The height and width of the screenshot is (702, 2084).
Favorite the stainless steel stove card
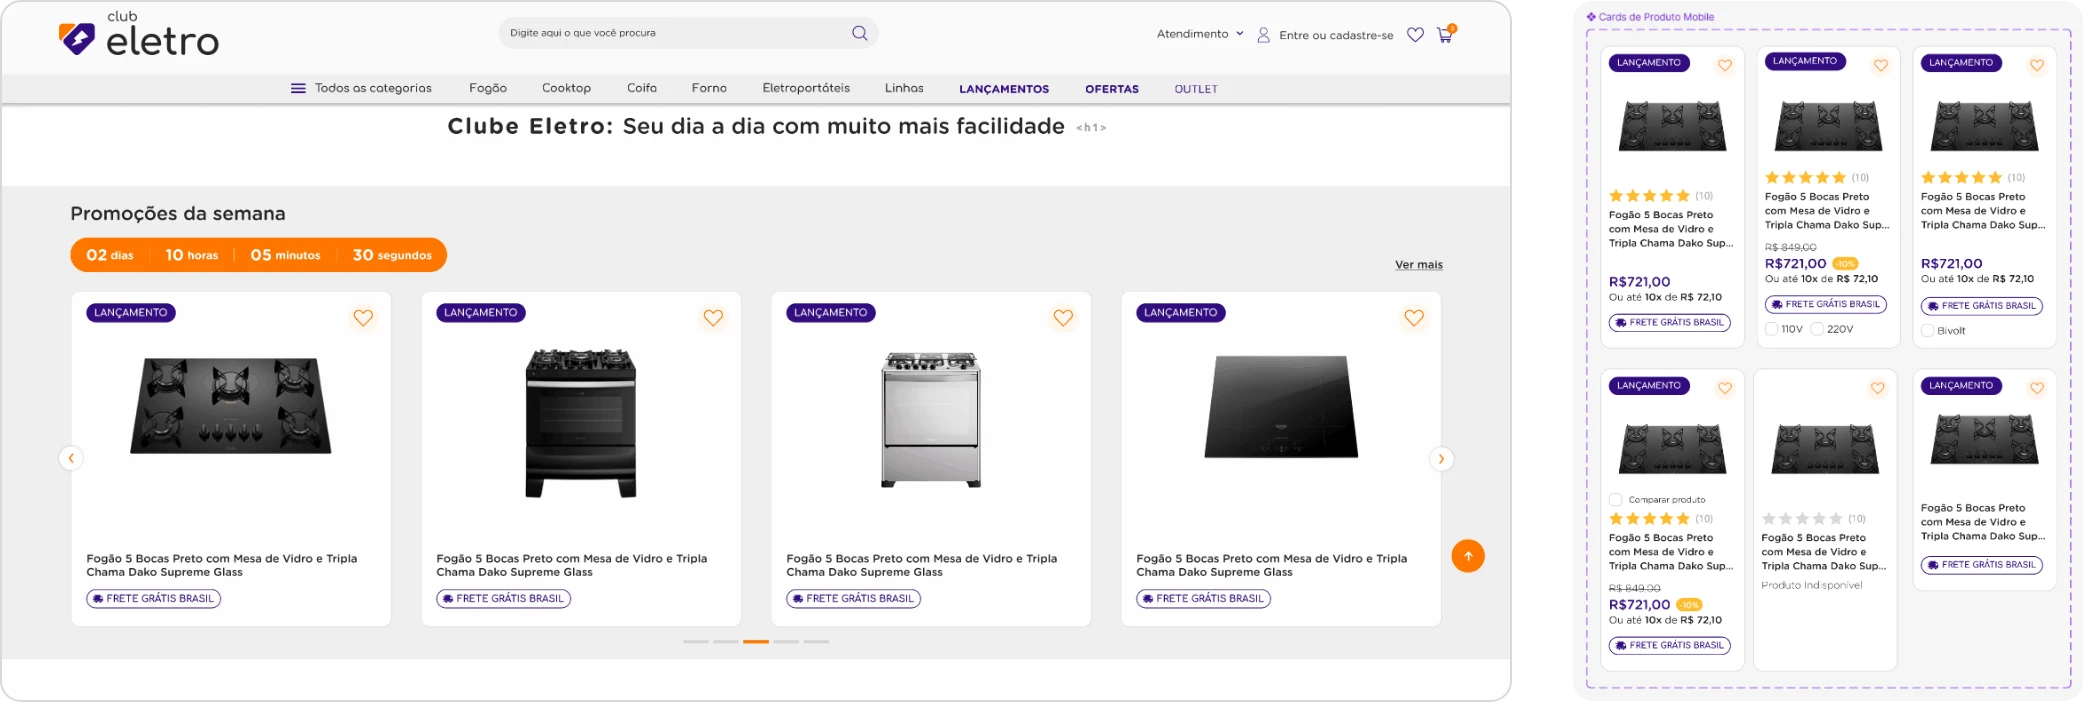coord(1063,318)
